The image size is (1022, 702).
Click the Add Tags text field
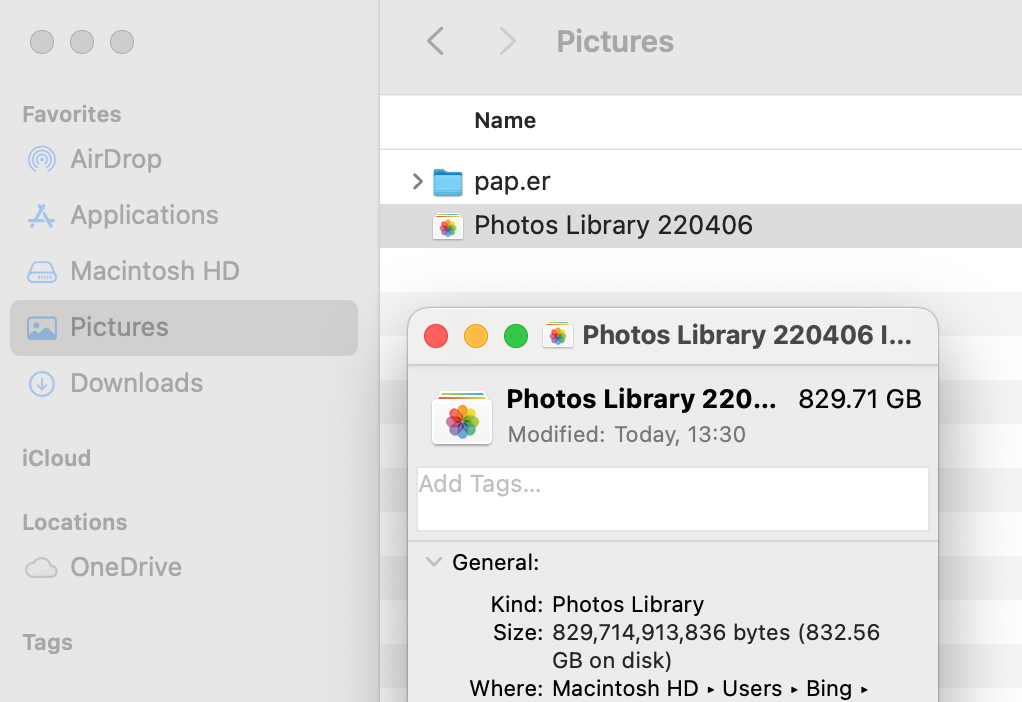672,498
